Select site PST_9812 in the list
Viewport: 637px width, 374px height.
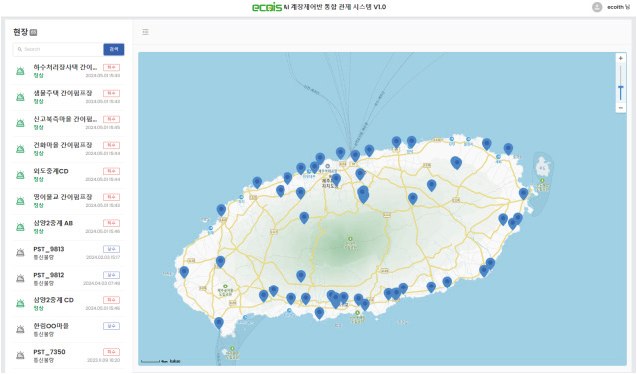[x=68, y=279]
